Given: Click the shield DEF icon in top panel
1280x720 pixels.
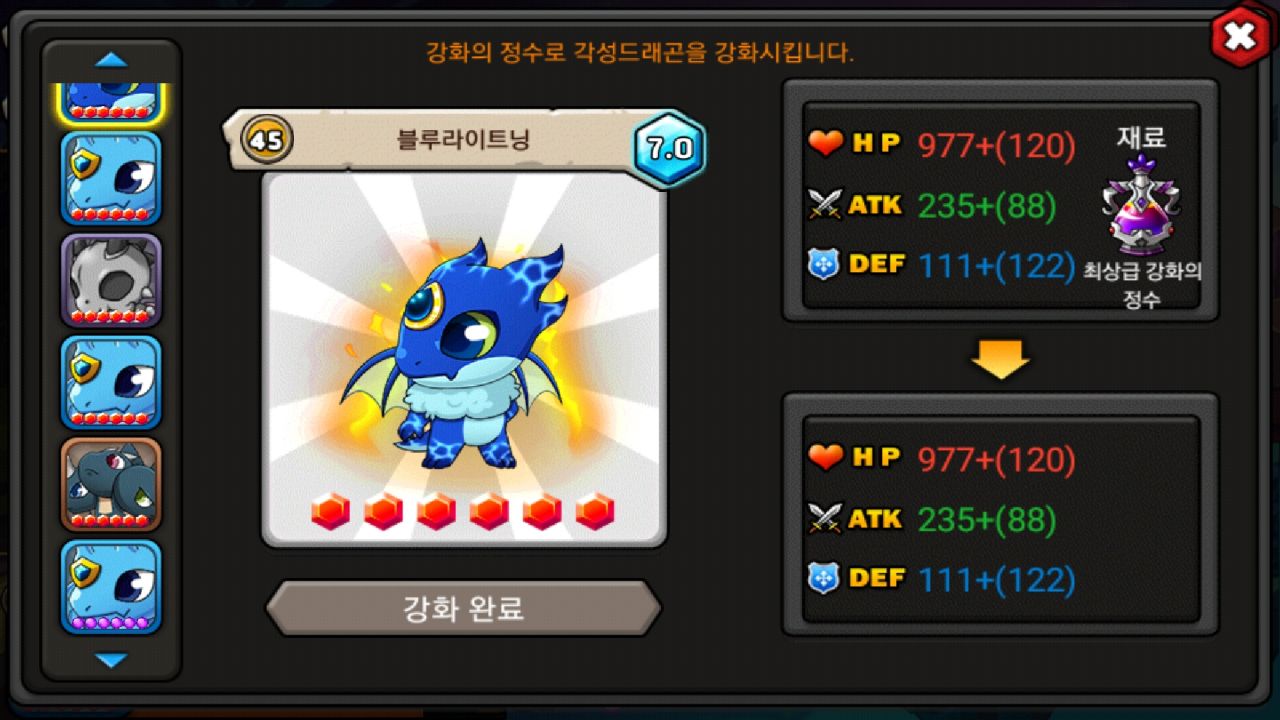Looking at the screenshot, I should click(824, 265).
